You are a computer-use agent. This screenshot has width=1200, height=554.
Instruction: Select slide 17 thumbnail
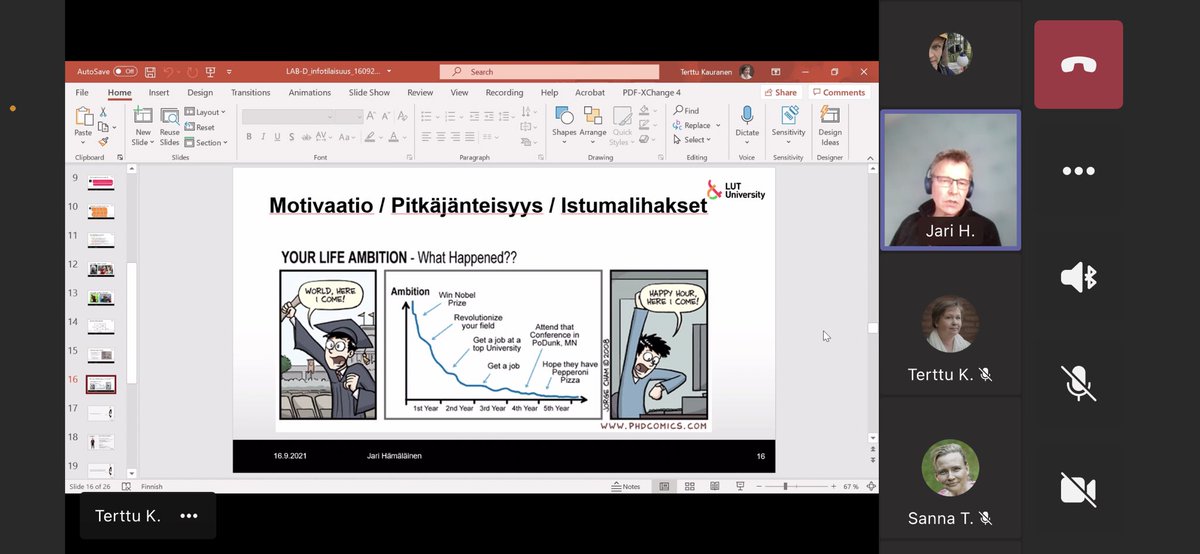coord(101,412)
